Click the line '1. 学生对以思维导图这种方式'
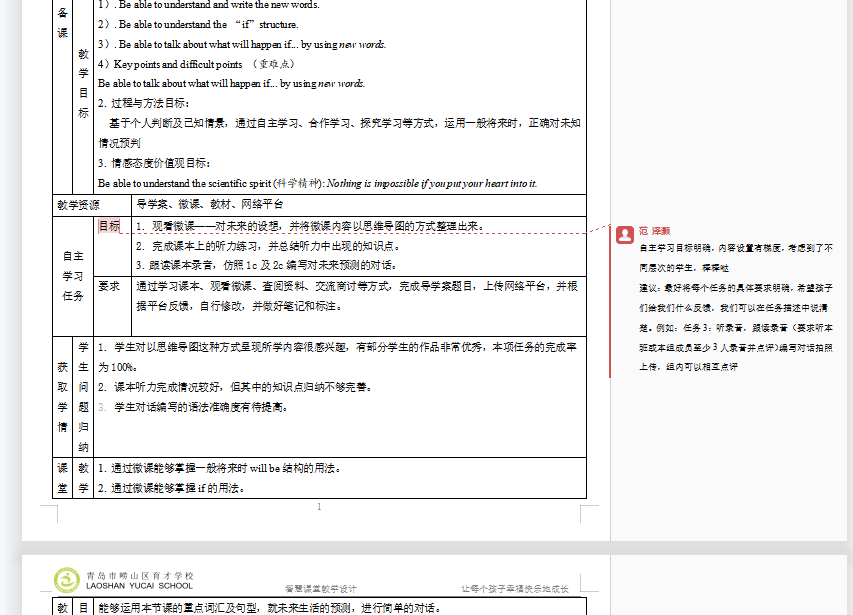Screen dimensions: 853x615 (337, 357)
